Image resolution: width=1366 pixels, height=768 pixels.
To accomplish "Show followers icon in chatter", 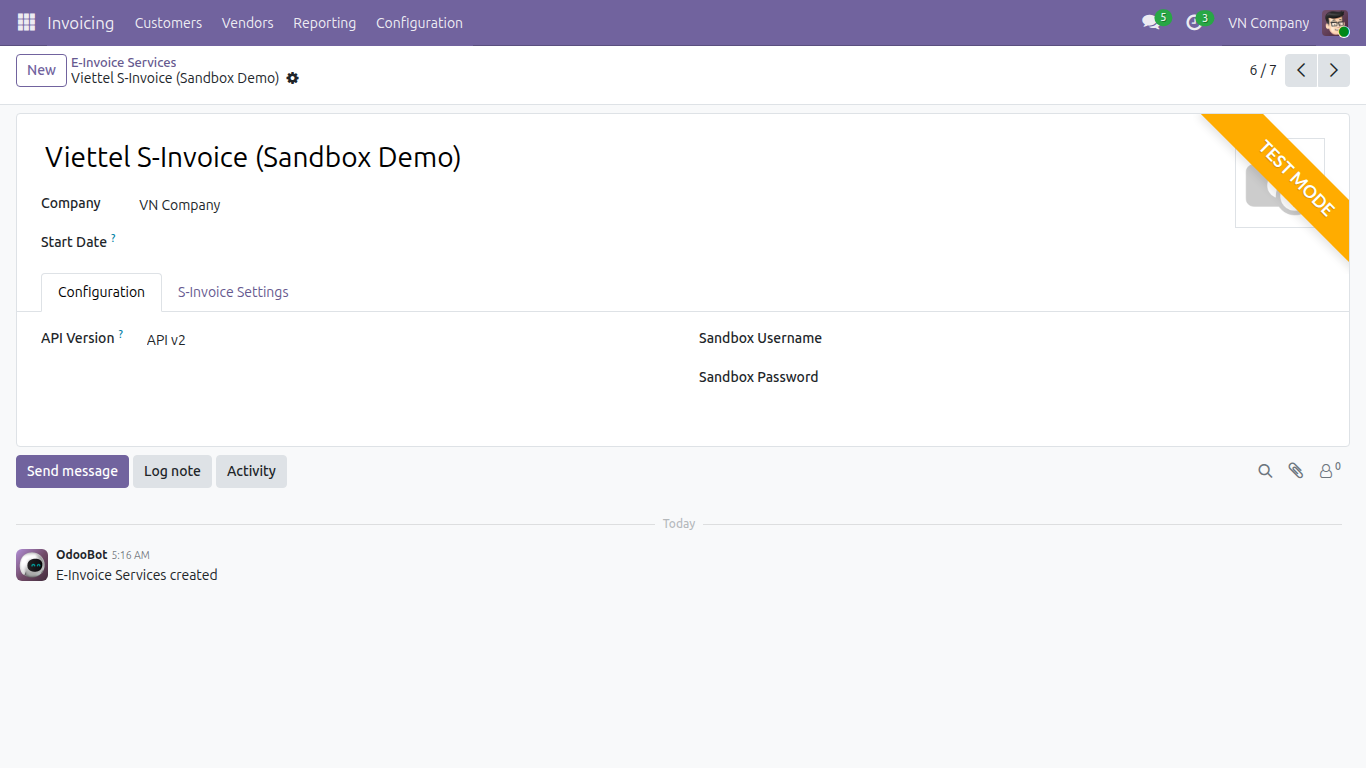I will [x=1329, y=470].
